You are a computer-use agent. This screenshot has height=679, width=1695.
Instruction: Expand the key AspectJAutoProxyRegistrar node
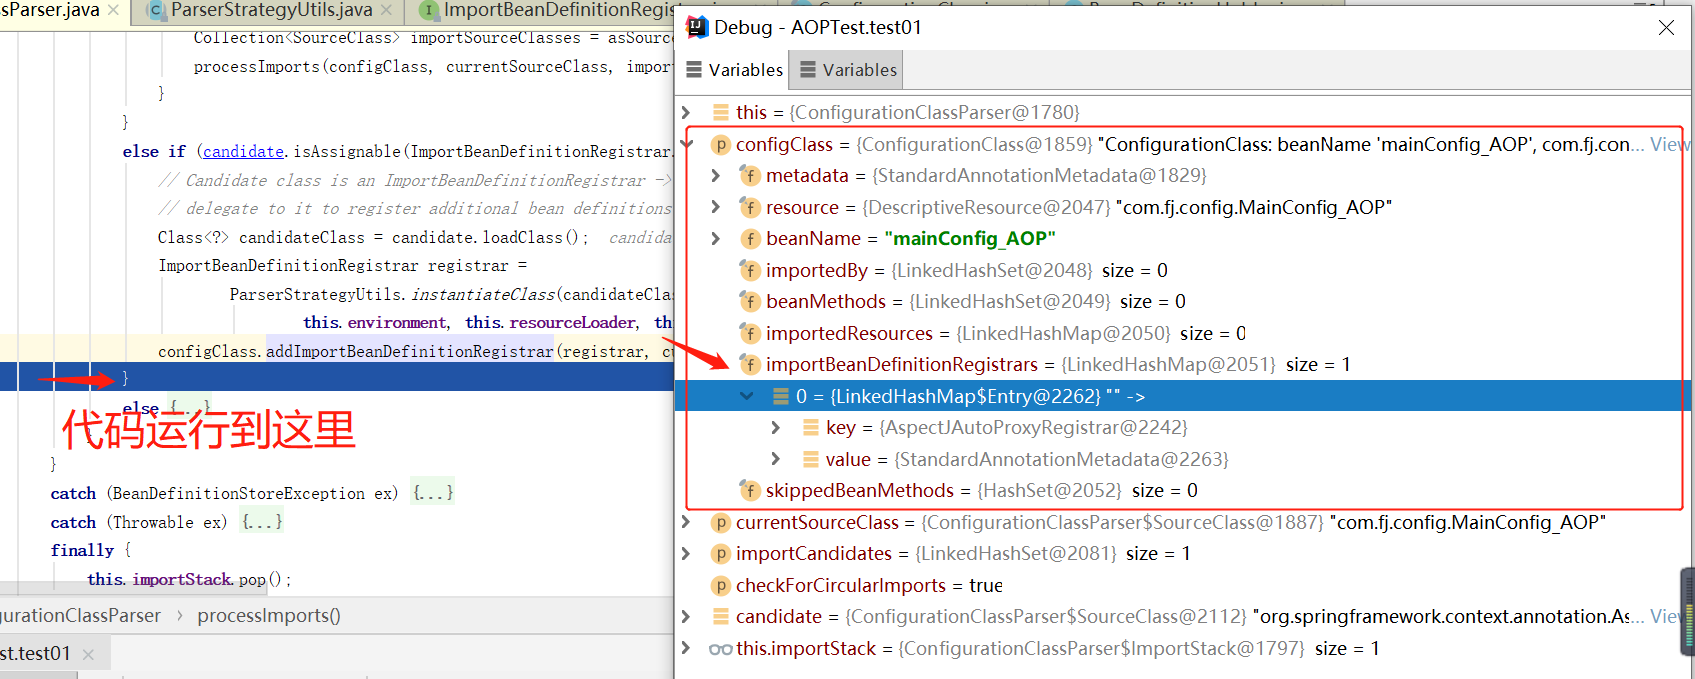pyautogui.click(x=776, y=428)
